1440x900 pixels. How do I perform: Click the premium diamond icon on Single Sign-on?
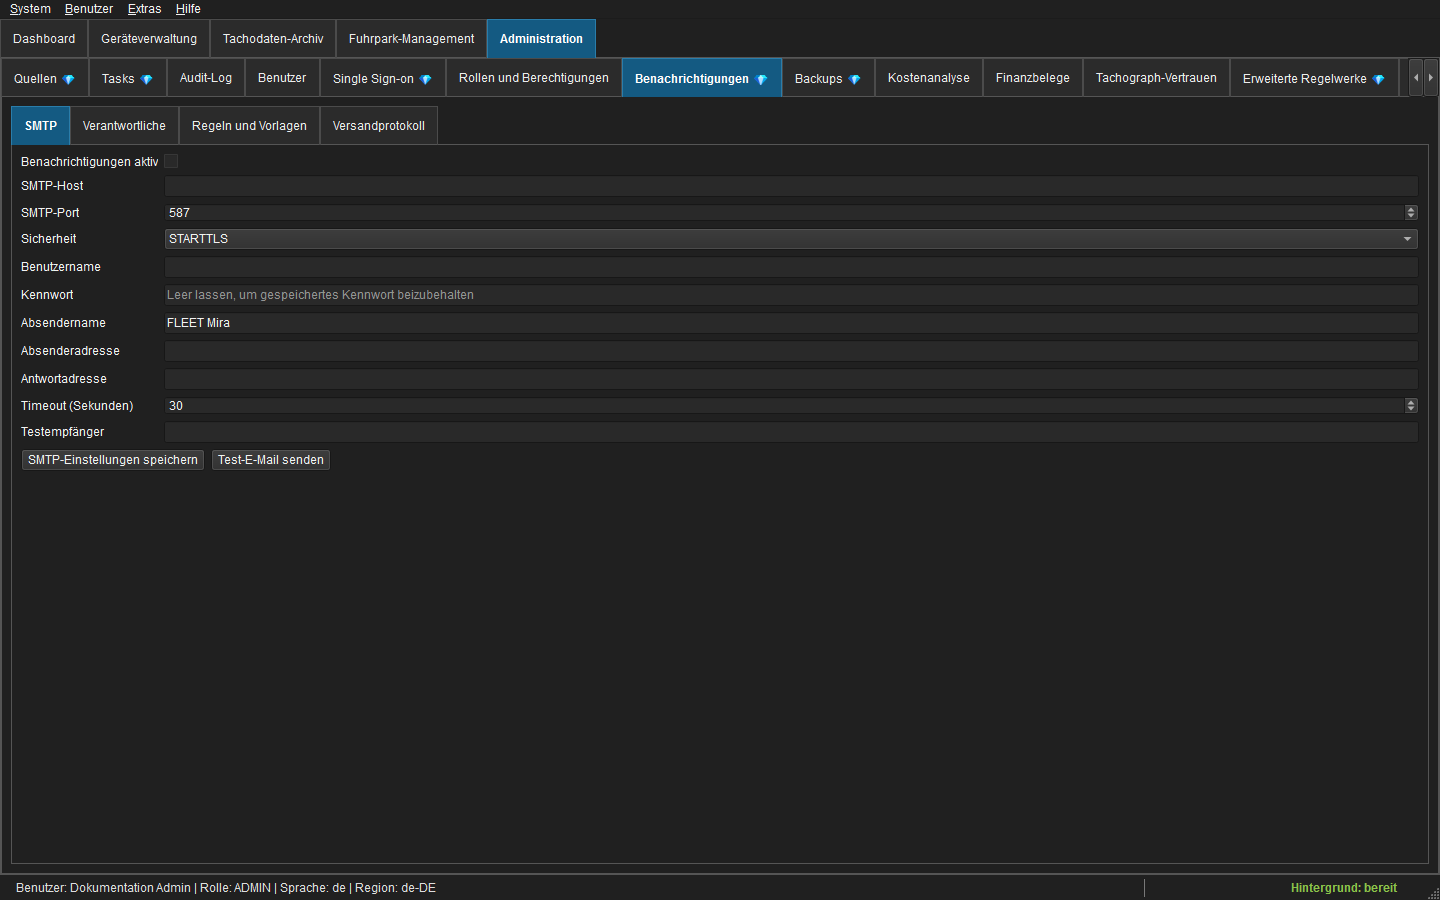point(426,79)
